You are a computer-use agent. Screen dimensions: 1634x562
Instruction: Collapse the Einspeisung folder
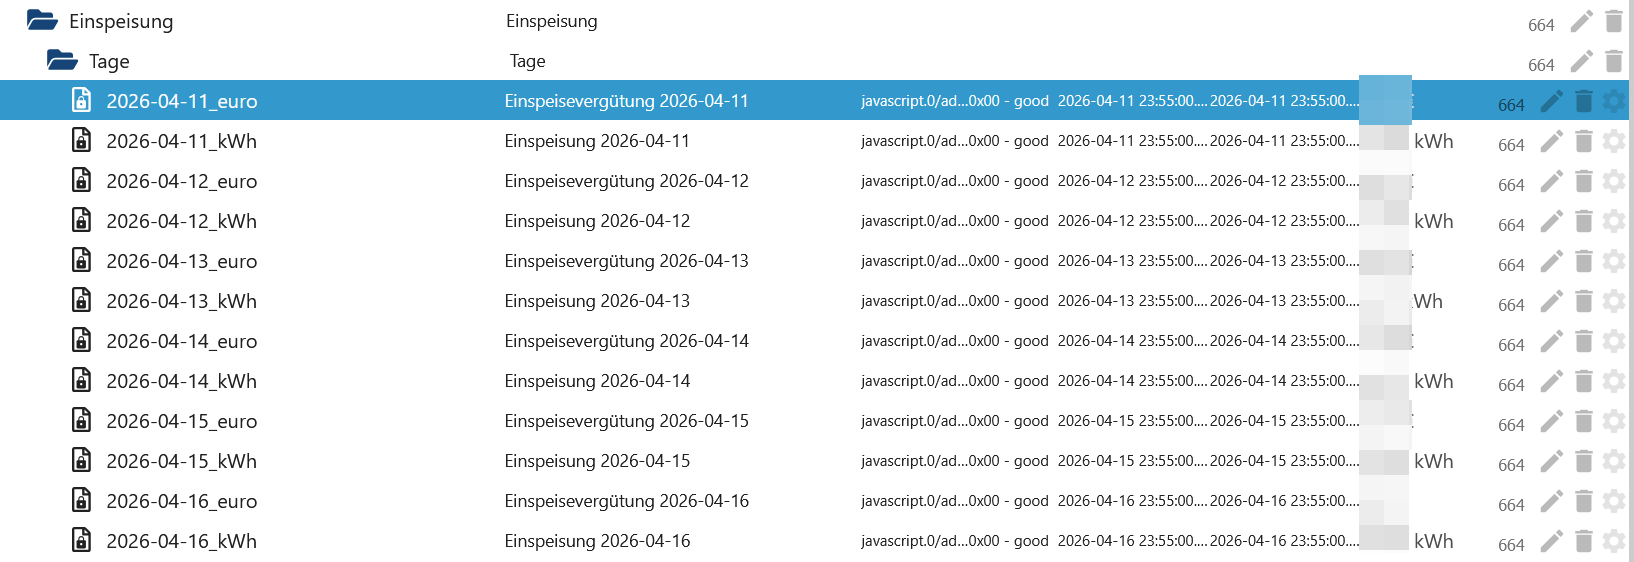[x=42, y=20]
